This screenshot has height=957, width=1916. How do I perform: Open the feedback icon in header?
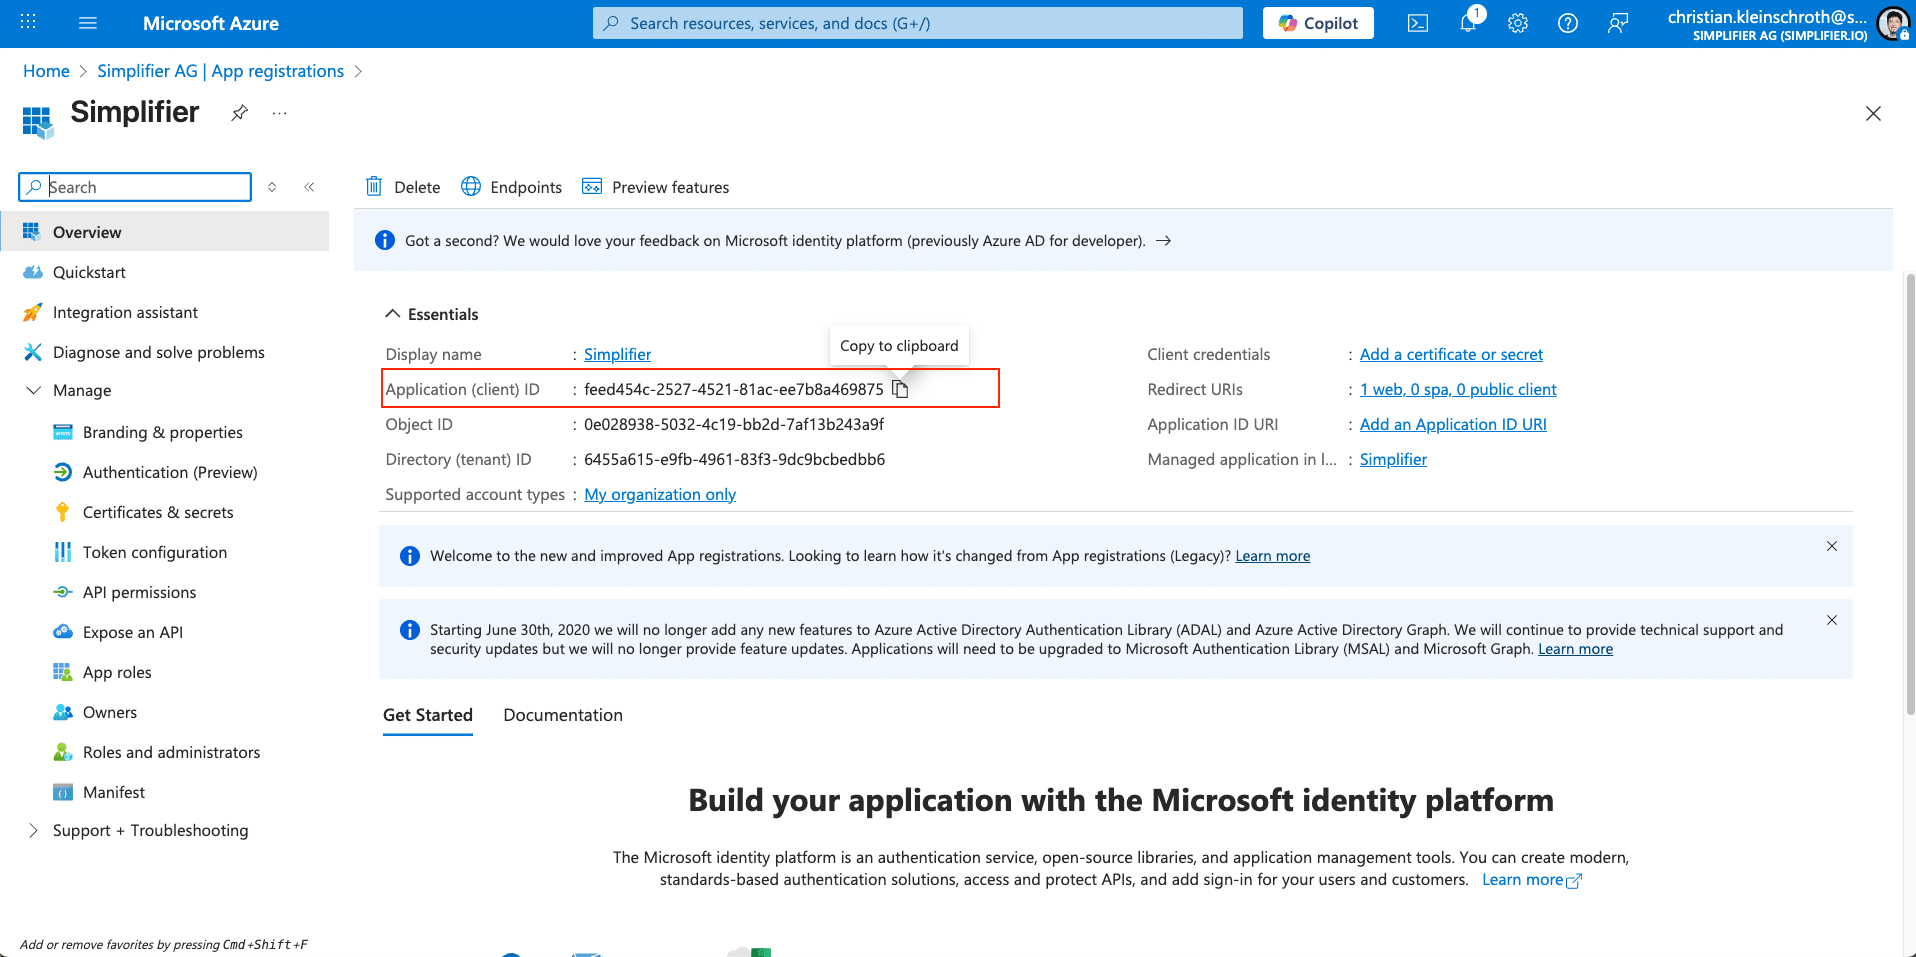click(1617, 23)
